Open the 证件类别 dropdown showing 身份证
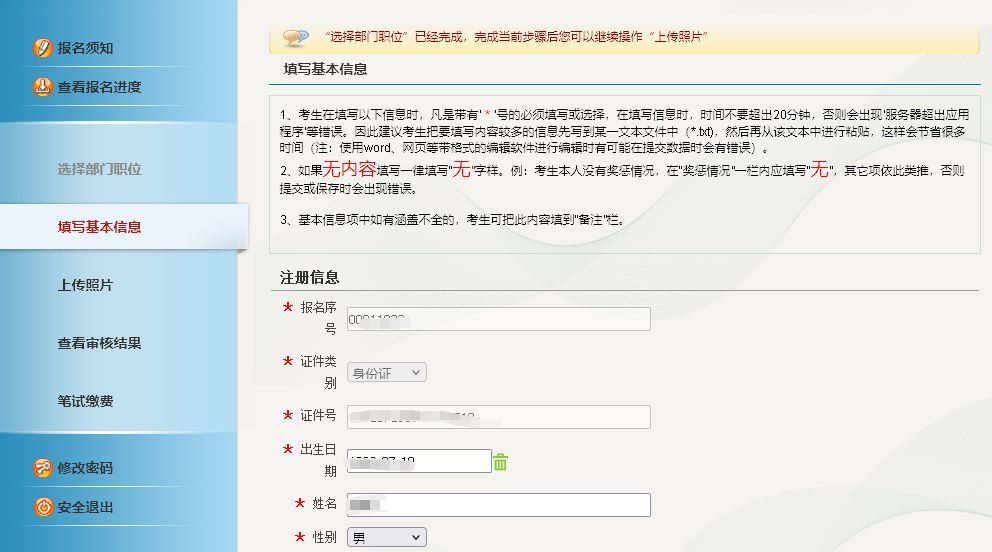 tap(387, 372)
